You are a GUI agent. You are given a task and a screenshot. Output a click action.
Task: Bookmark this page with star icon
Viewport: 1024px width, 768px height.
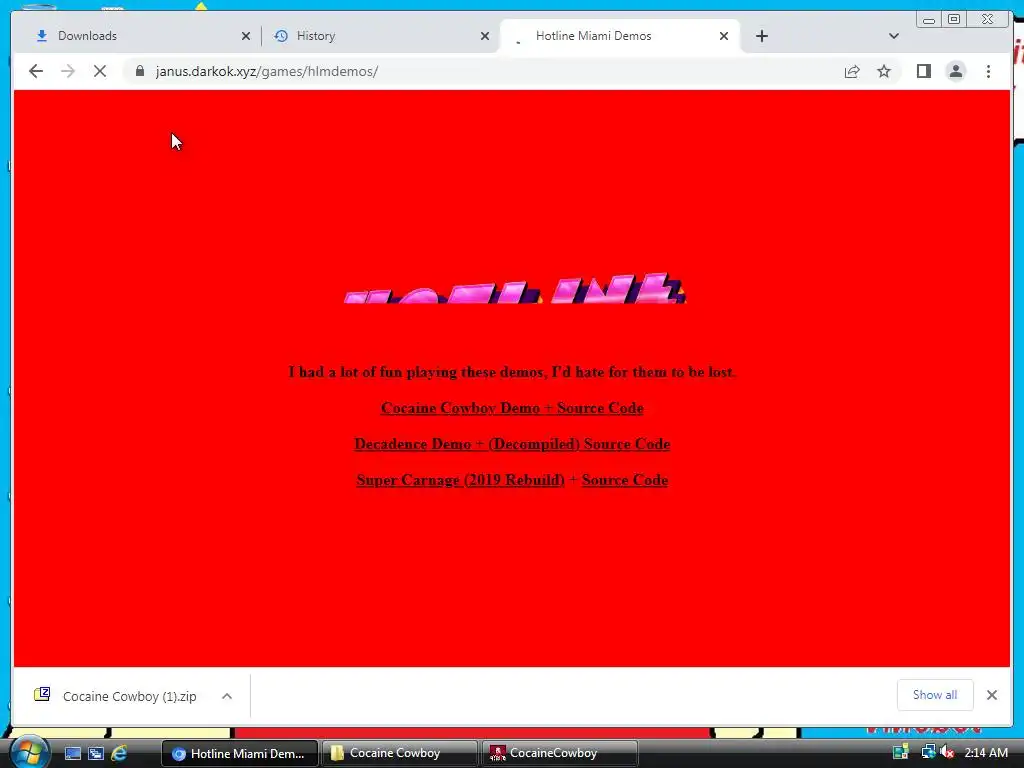pos(884,71)
